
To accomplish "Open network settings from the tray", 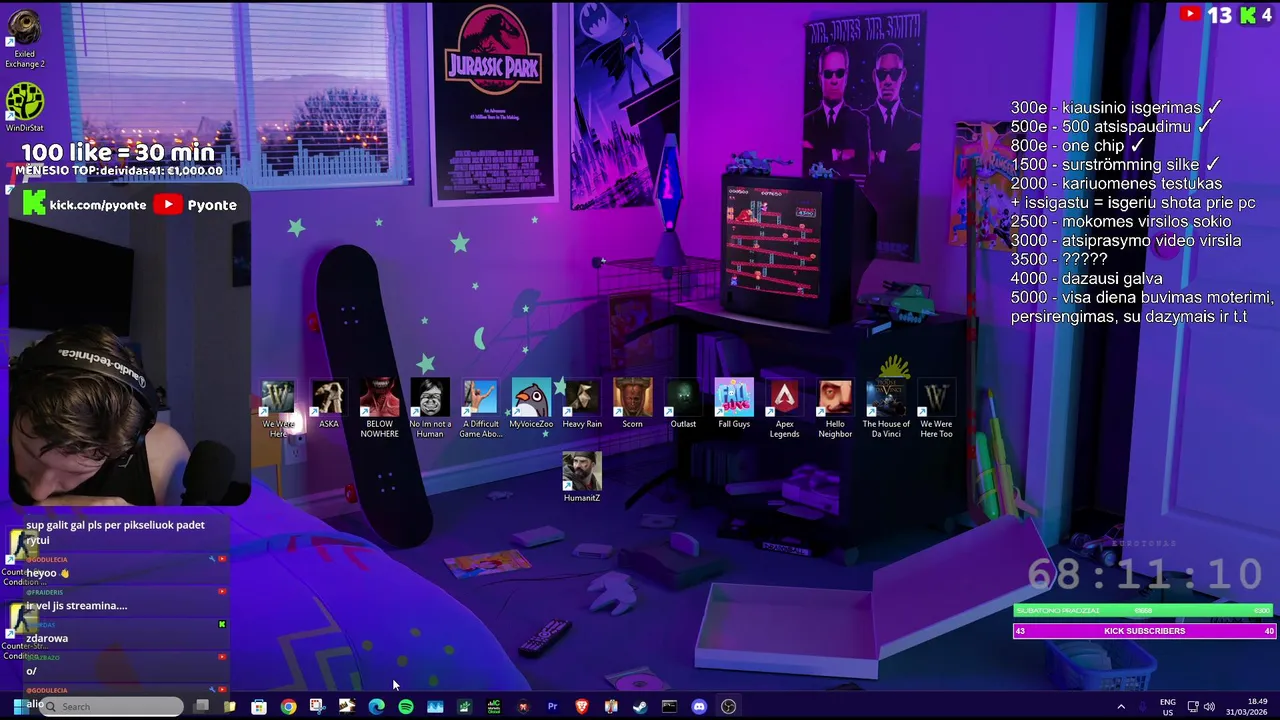I will (x=1191, y=707).
